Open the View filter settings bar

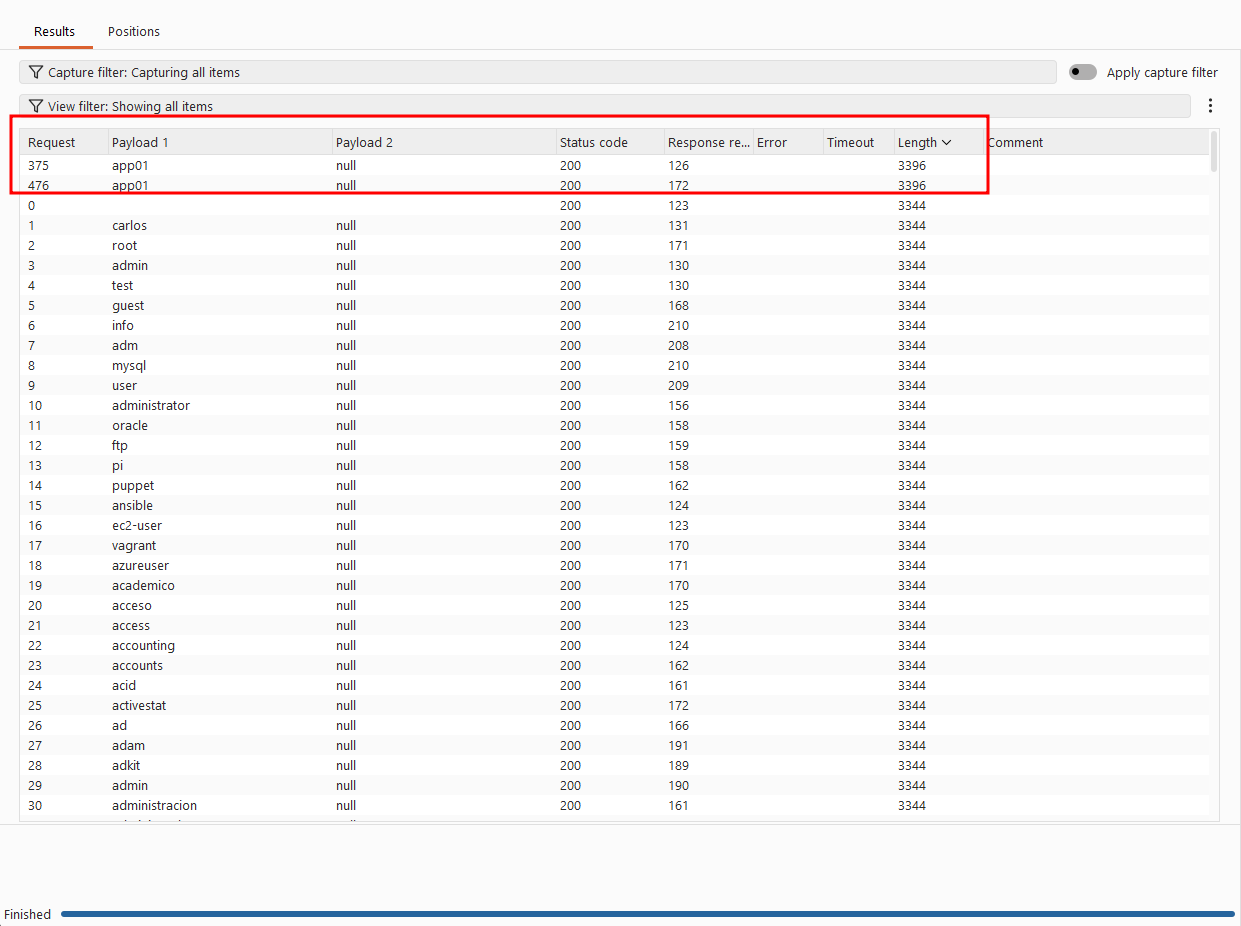(605, 106)
